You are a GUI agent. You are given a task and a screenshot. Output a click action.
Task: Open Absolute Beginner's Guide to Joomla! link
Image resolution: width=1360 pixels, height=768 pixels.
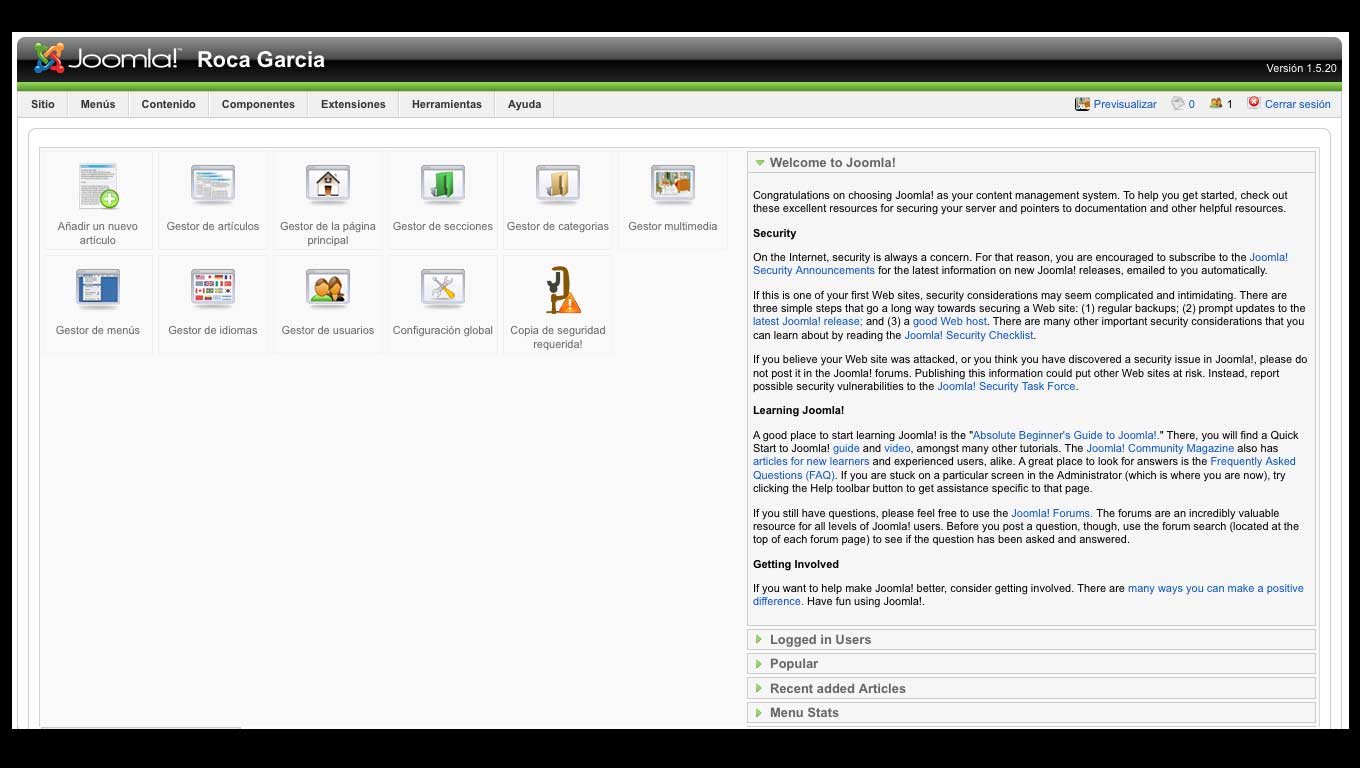1064,436
